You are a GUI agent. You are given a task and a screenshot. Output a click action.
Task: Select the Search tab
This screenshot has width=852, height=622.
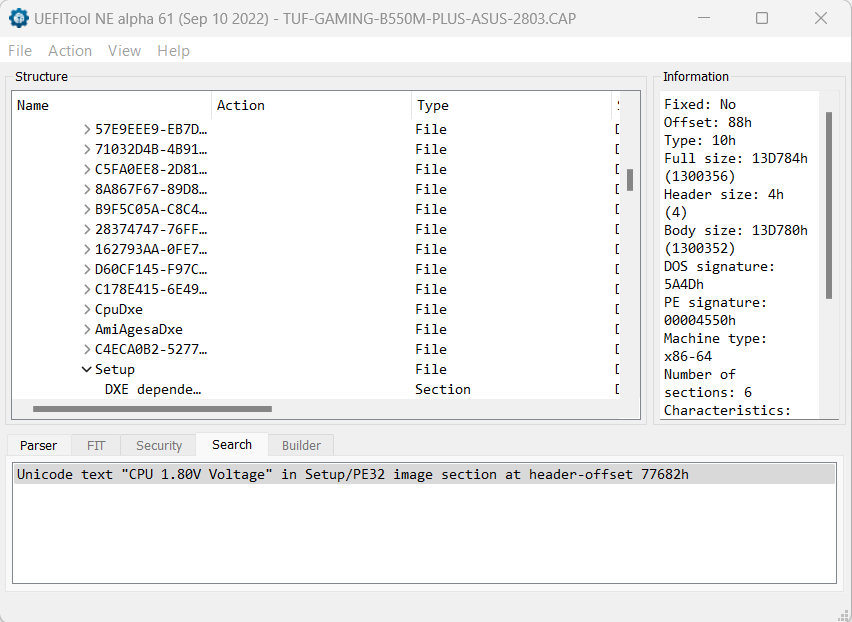pyautogui.click(x=232, y=444)
